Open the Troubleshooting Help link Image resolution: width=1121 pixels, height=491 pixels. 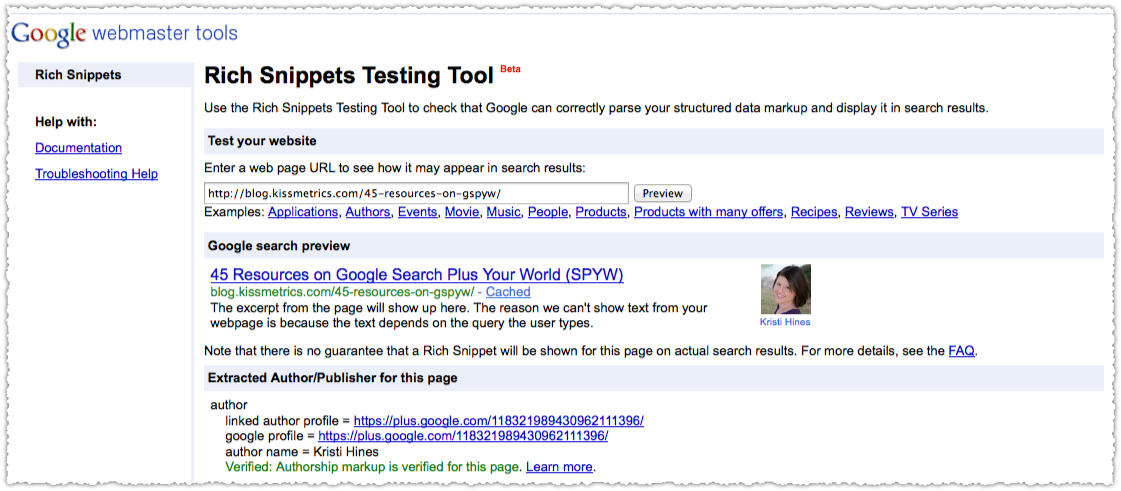pos(97,174)
